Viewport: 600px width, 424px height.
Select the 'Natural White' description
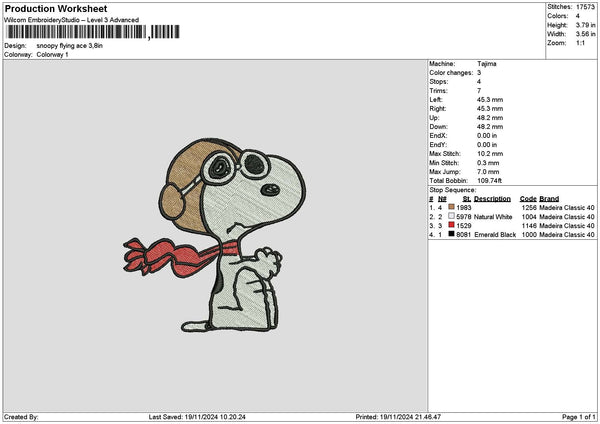pyautogui.click(x=493, y=217)
